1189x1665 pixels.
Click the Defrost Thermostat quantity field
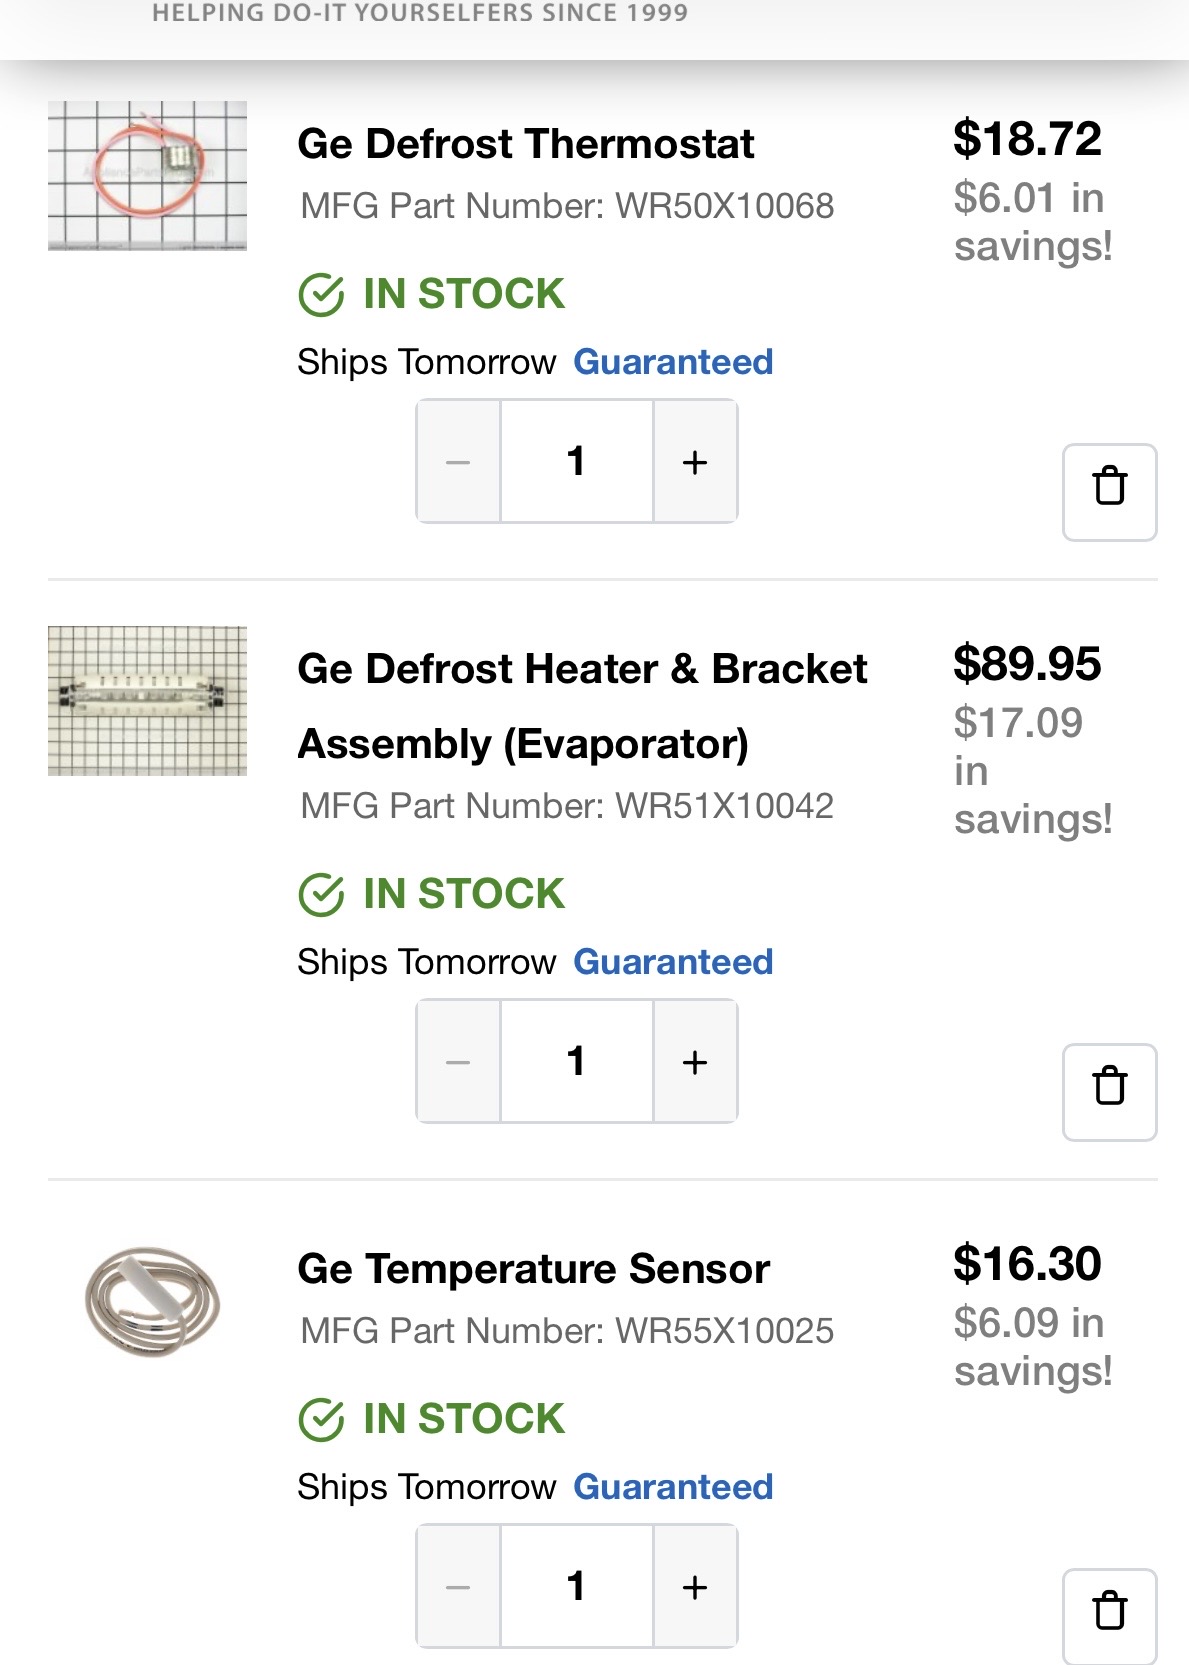[x=576, y=462]
